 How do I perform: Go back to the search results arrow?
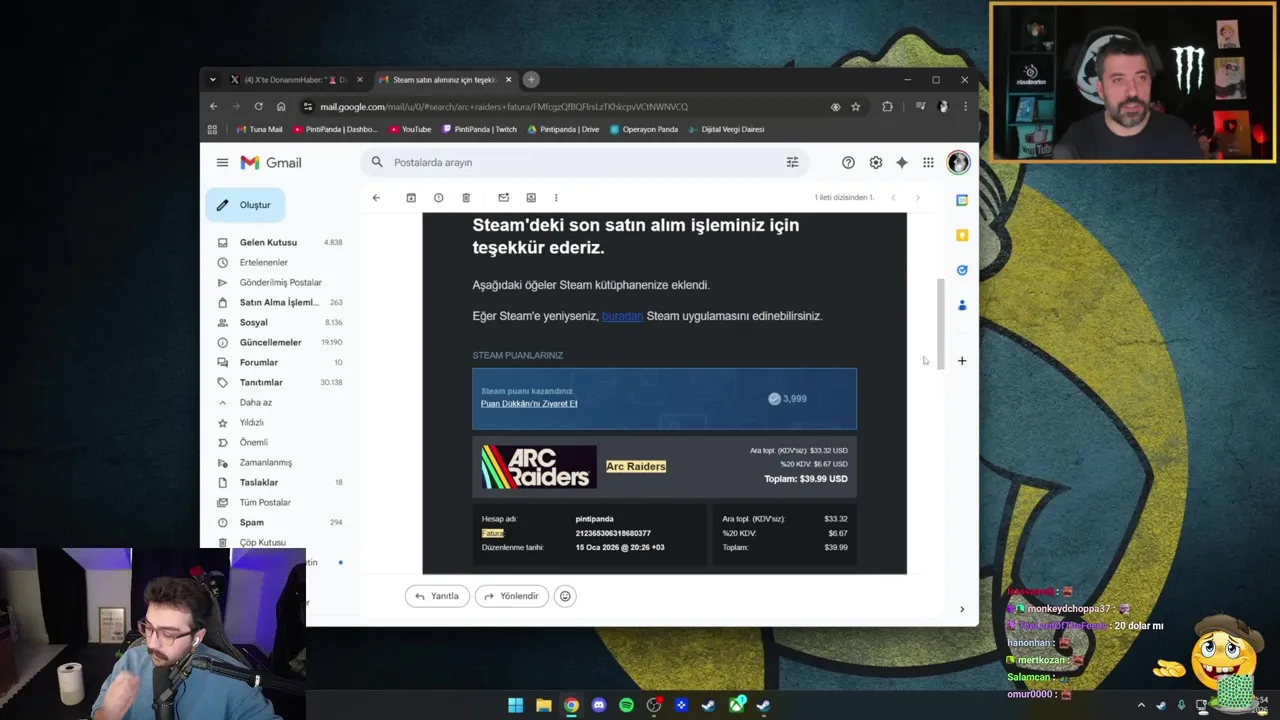376,197
